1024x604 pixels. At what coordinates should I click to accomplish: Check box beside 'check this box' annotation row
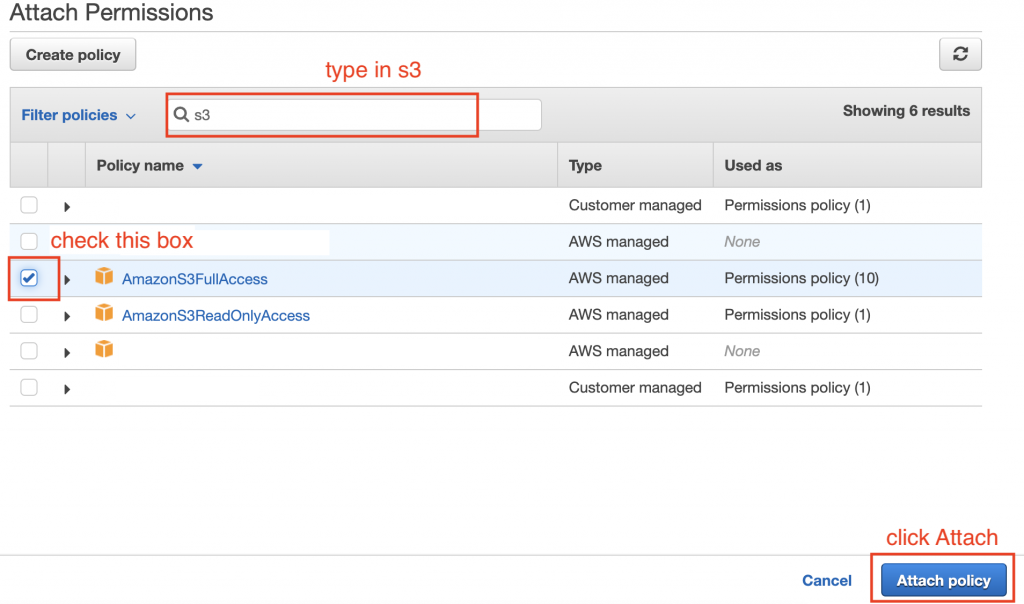[x=29, y=242]
